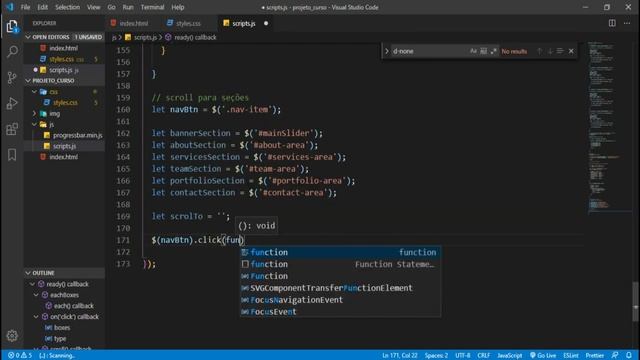Click the unsaved dot on scripts.js tab
Image resolution: width=640 pixels, height=360 pixels.
pos(266,23)
